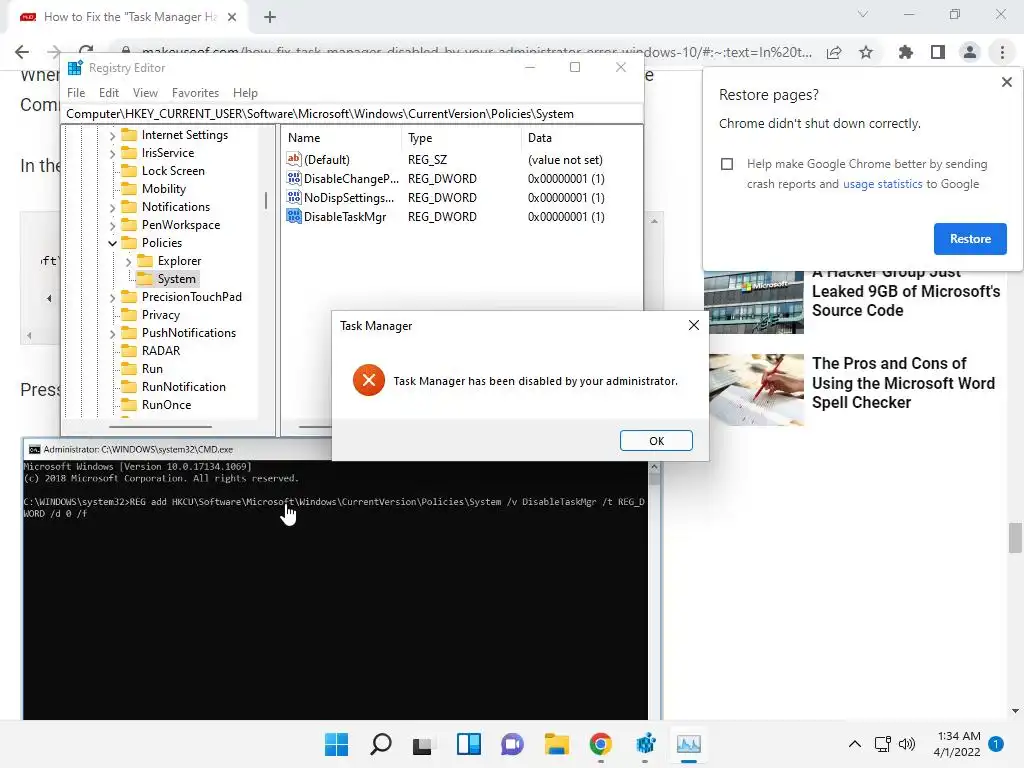Open the Chrome profile avatar icon
The image size is (1024, 768).
pos(970,52)
